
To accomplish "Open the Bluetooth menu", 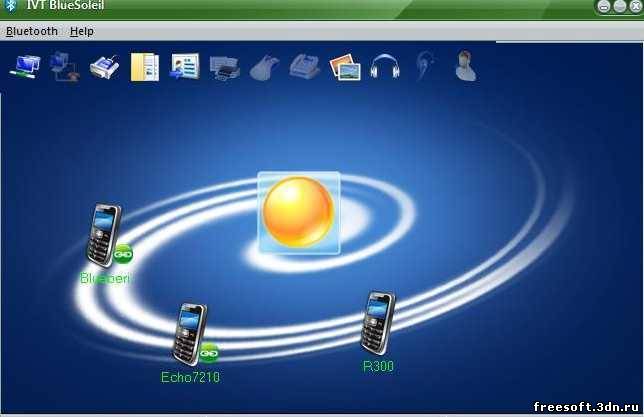I will tap(32, 31).
